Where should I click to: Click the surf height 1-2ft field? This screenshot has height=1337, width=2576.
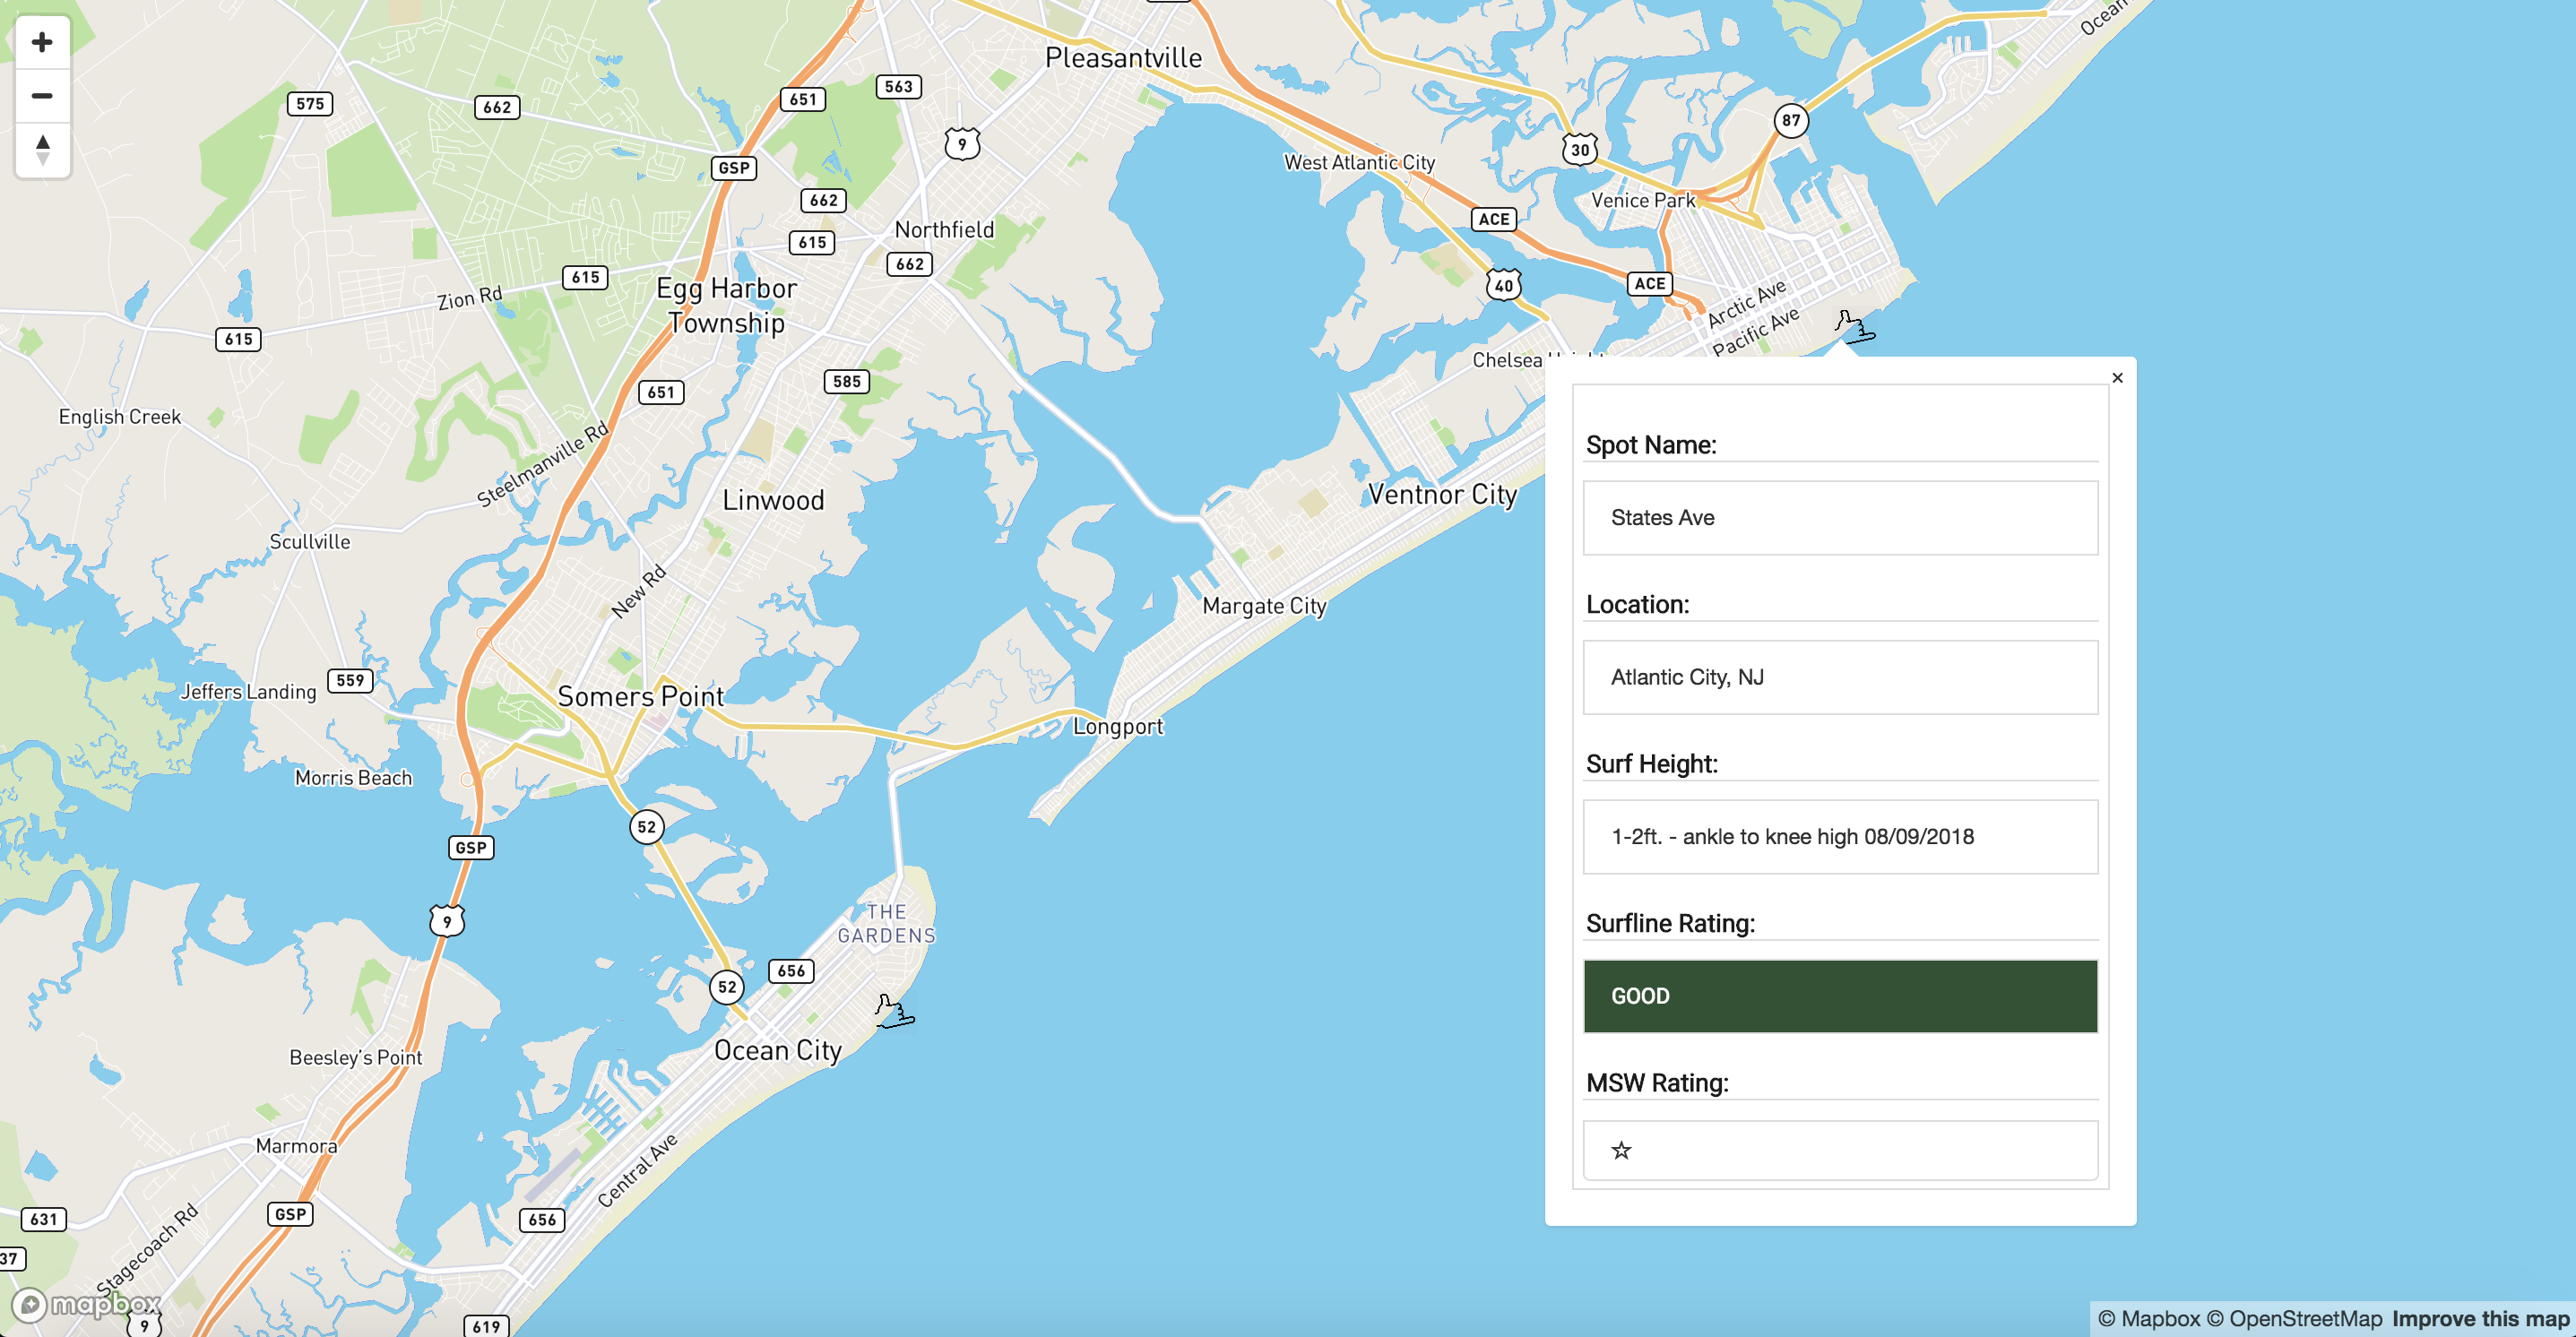coord(1839,837)
